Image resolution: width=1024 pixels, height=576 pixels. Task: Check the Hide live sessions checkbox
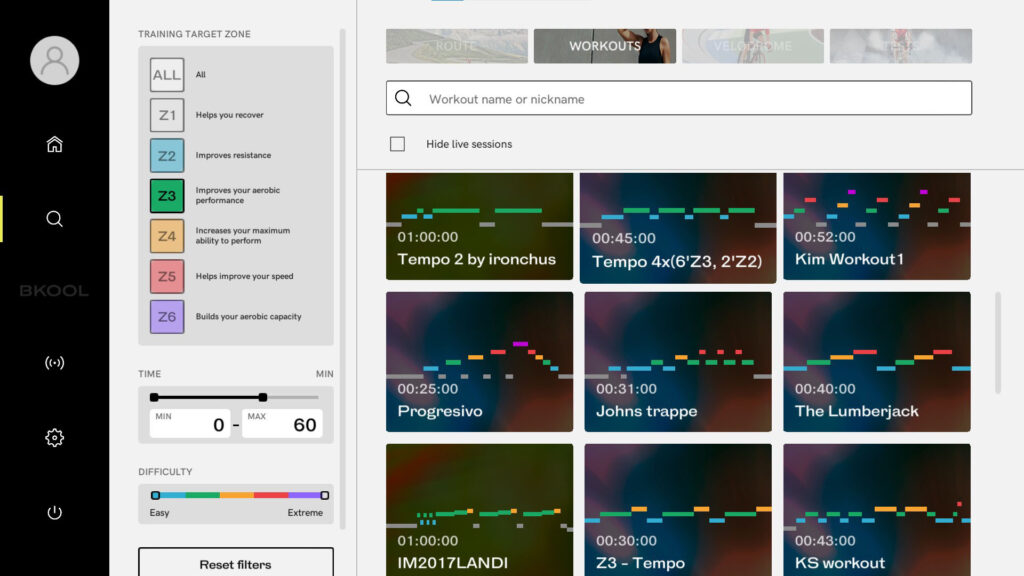(397, 144)
